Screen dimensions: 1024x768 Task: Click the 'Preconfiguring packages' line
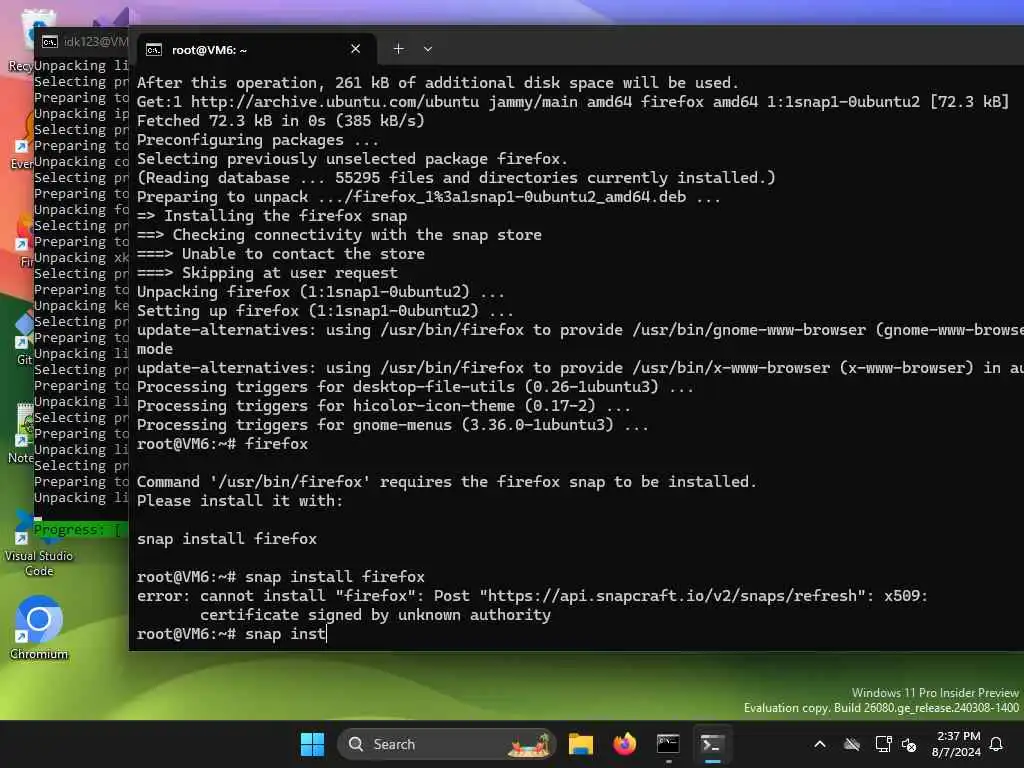[257, 140]
